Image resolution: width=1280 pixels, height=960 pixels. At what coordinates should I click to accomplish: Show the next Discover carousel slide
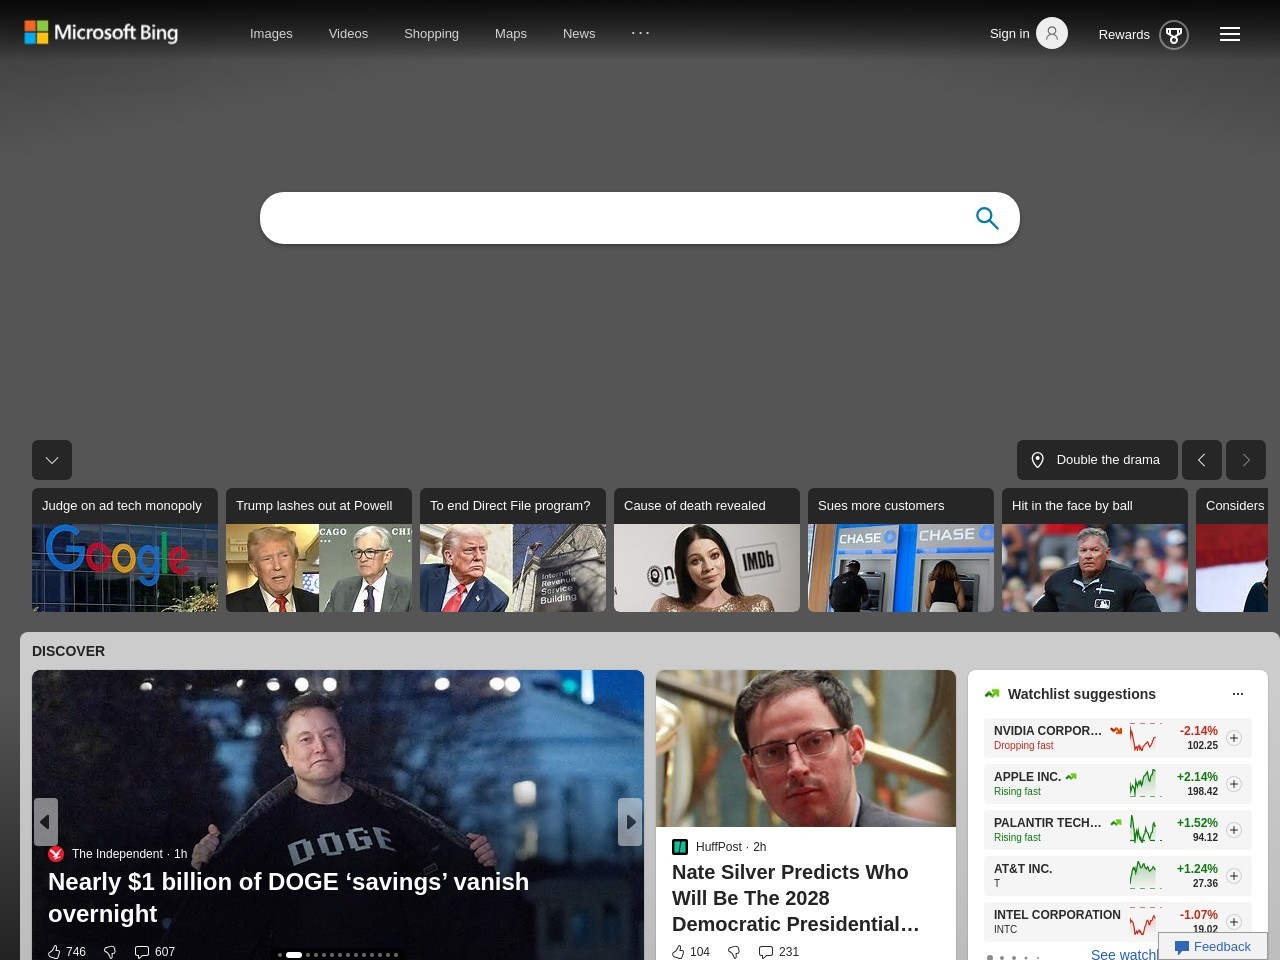click(630, 822)
